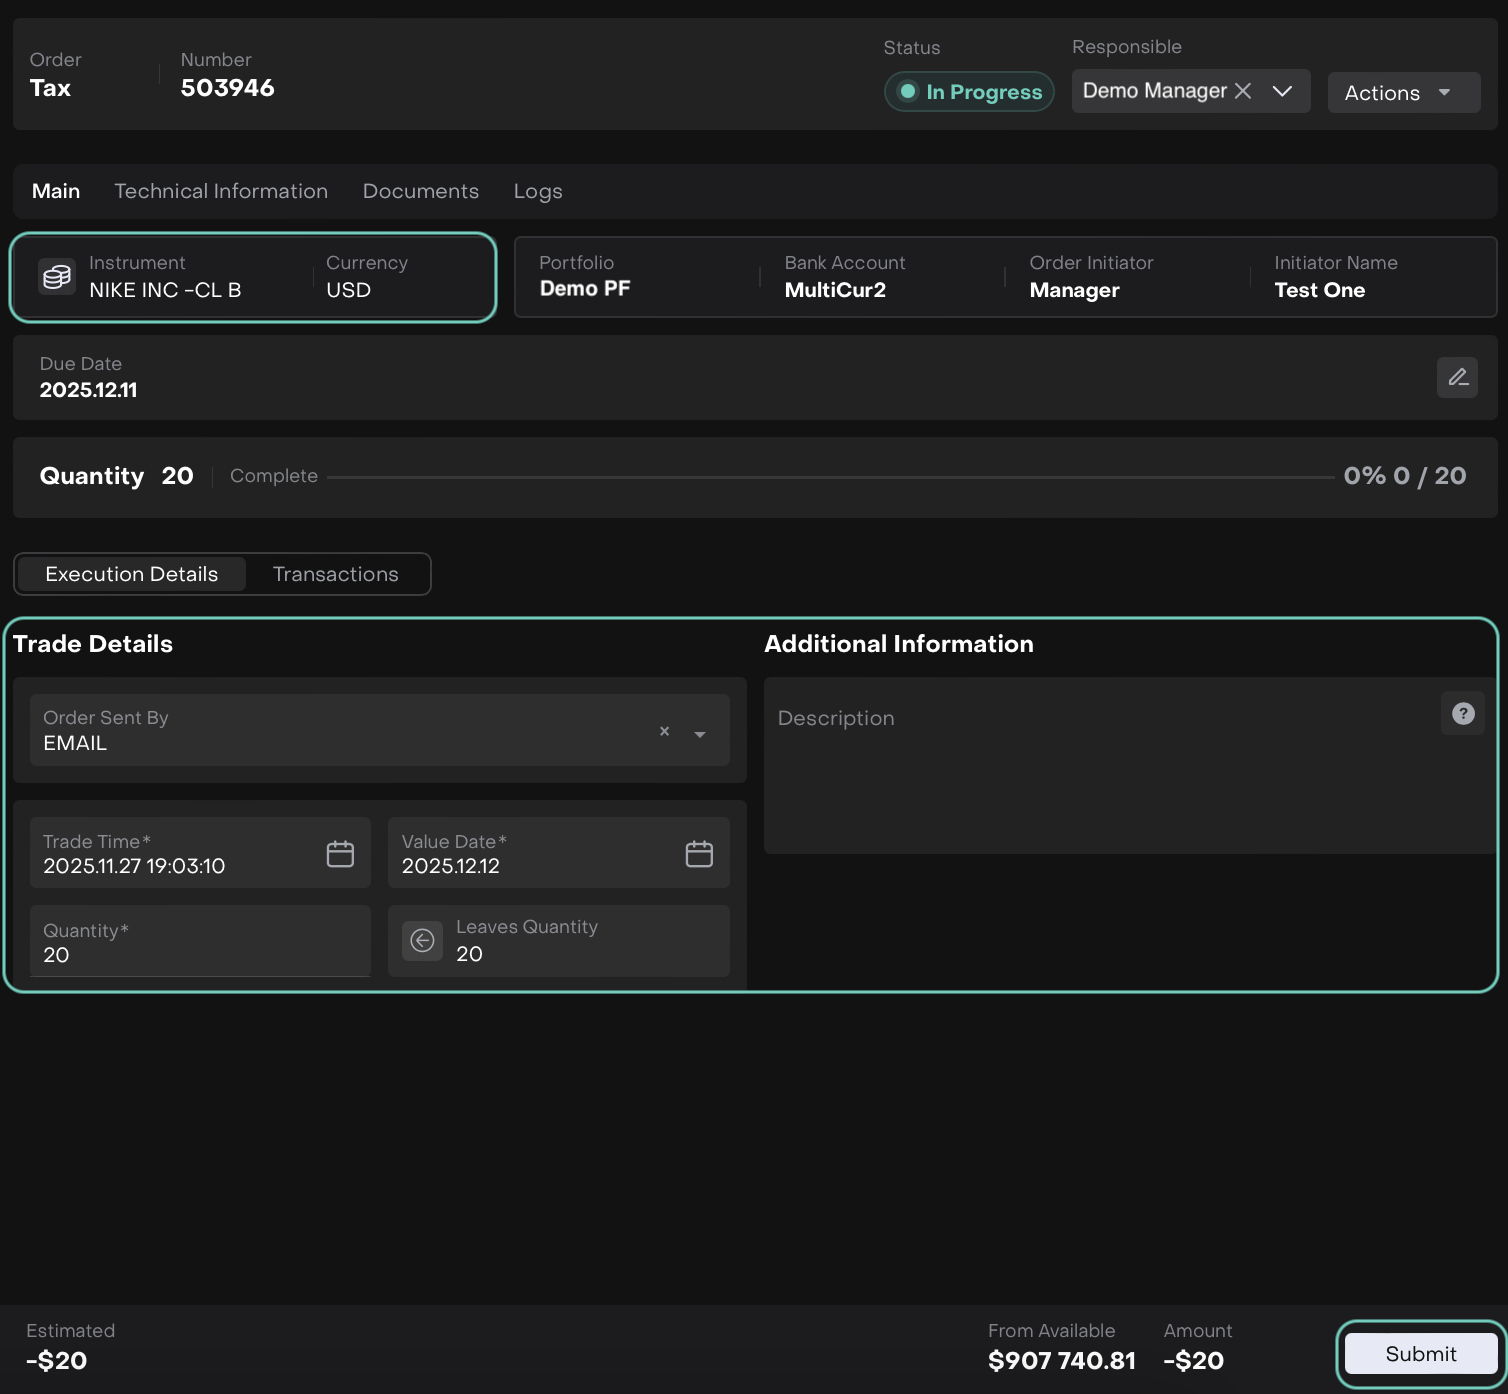Expand the Order Sent By dropdown arrow

pos(700,734)
